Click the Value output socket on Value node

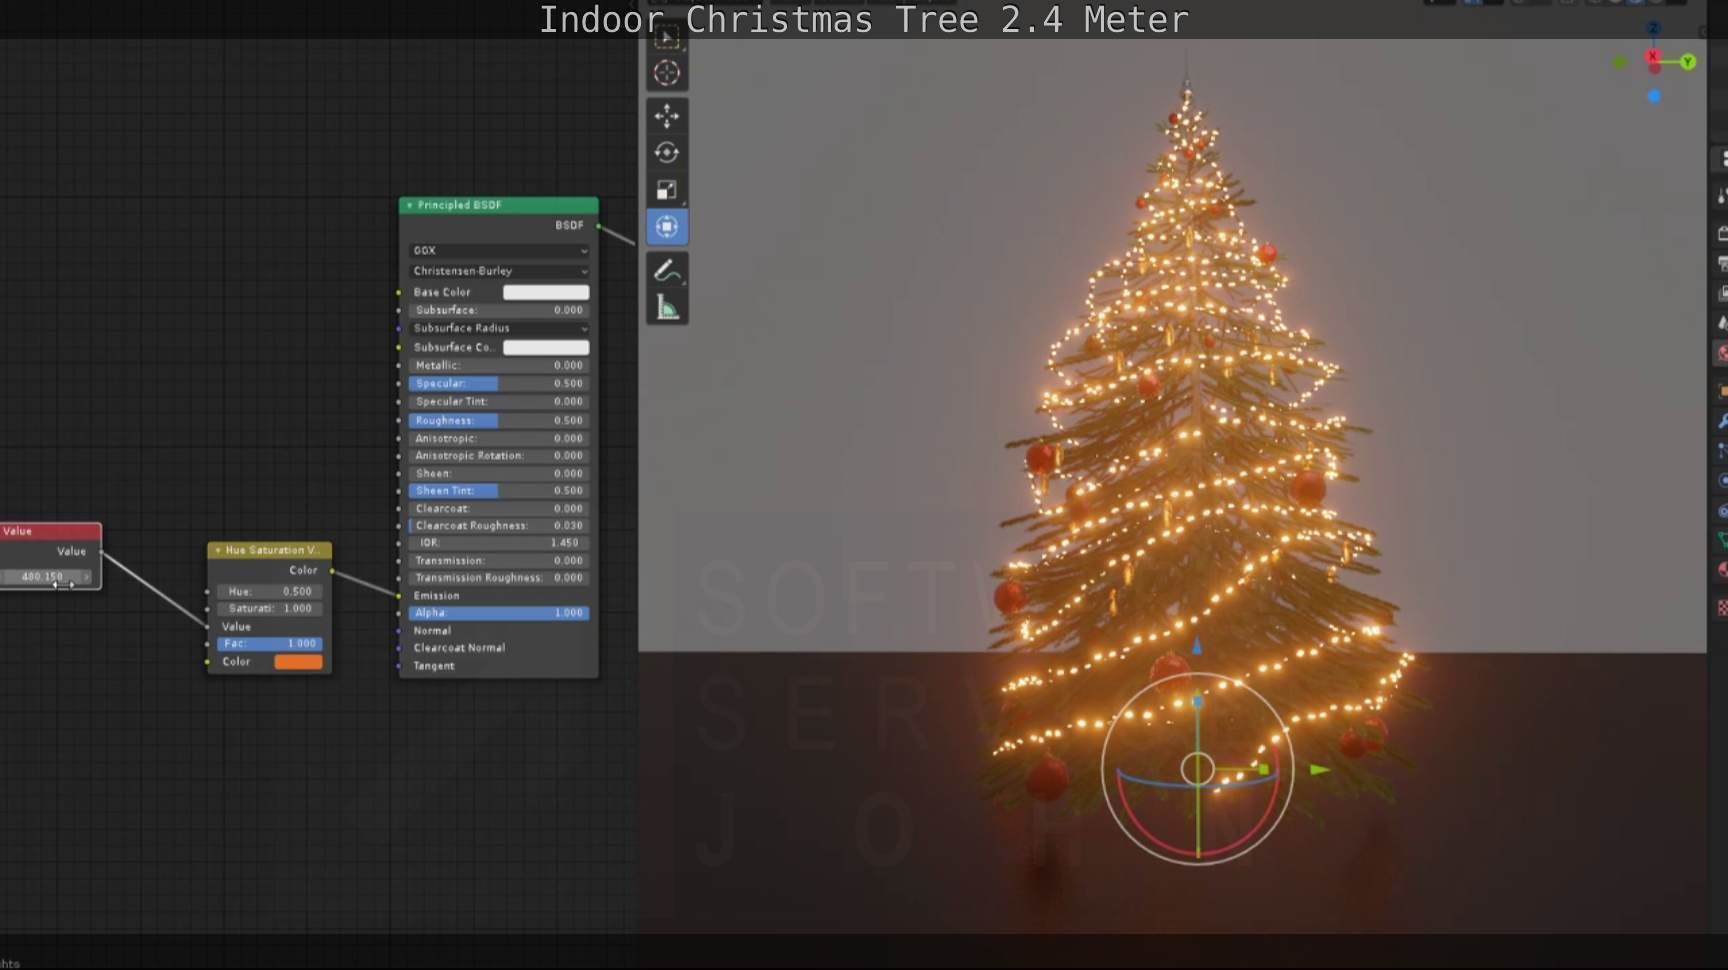point(102,552)
